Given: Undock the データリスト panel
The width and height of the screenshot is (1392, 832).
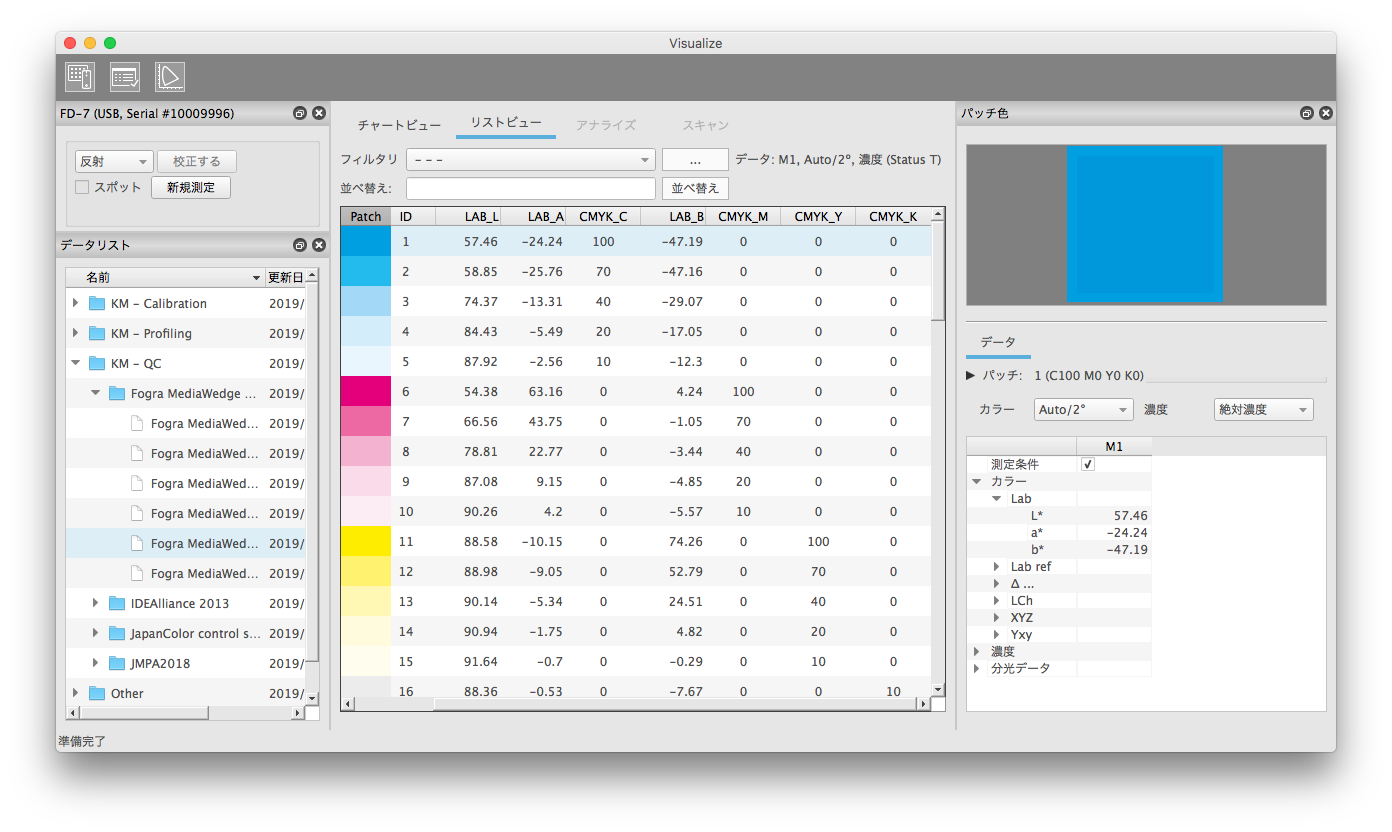Looking at the screenshot, I should (x=300, y=245).
